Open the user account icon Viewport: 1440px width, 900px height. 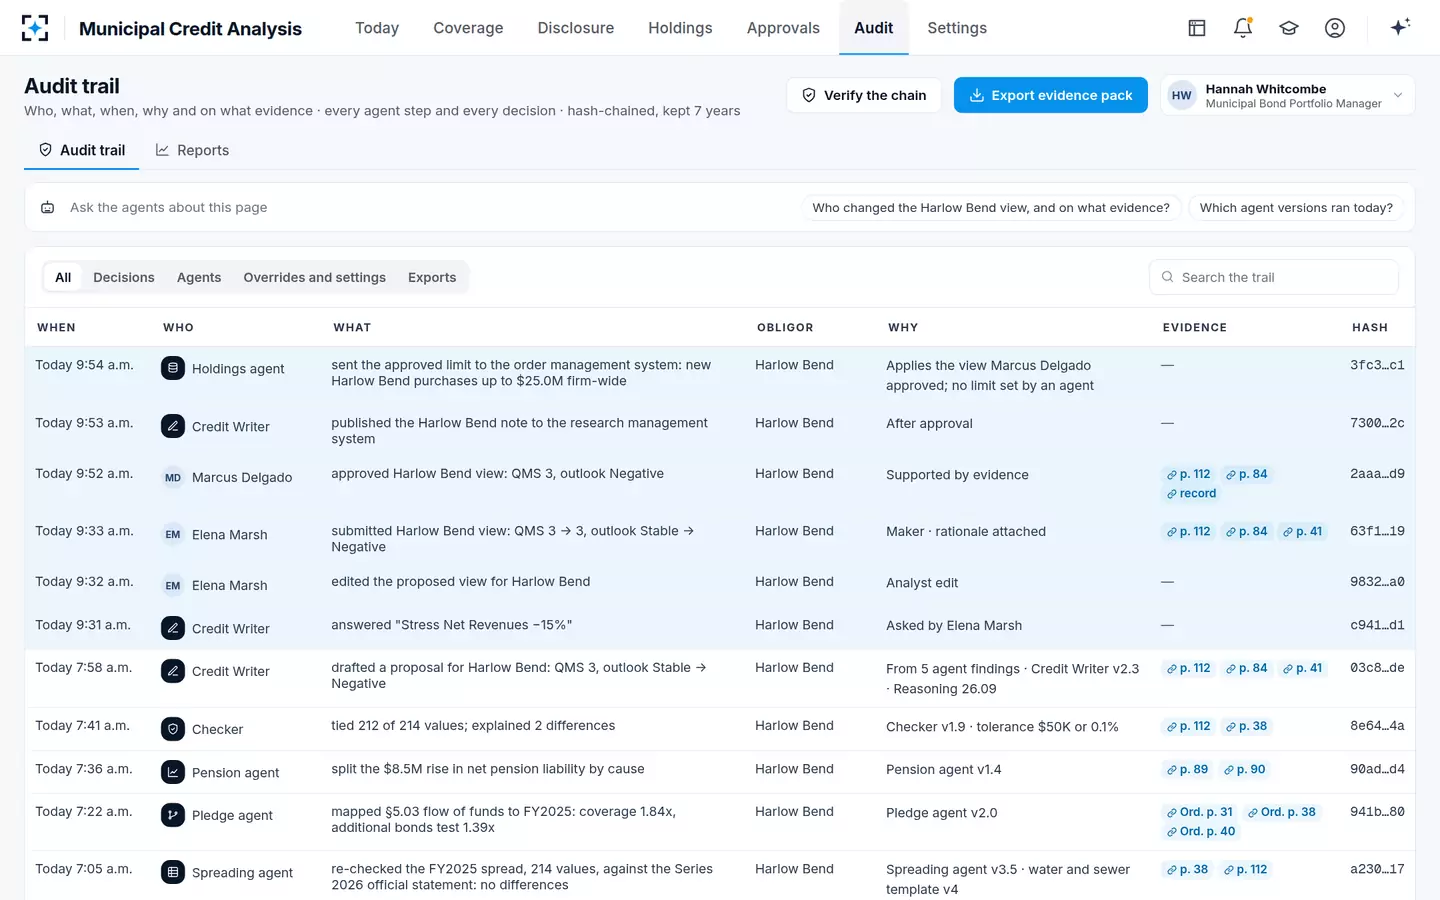click(1335, 28)
